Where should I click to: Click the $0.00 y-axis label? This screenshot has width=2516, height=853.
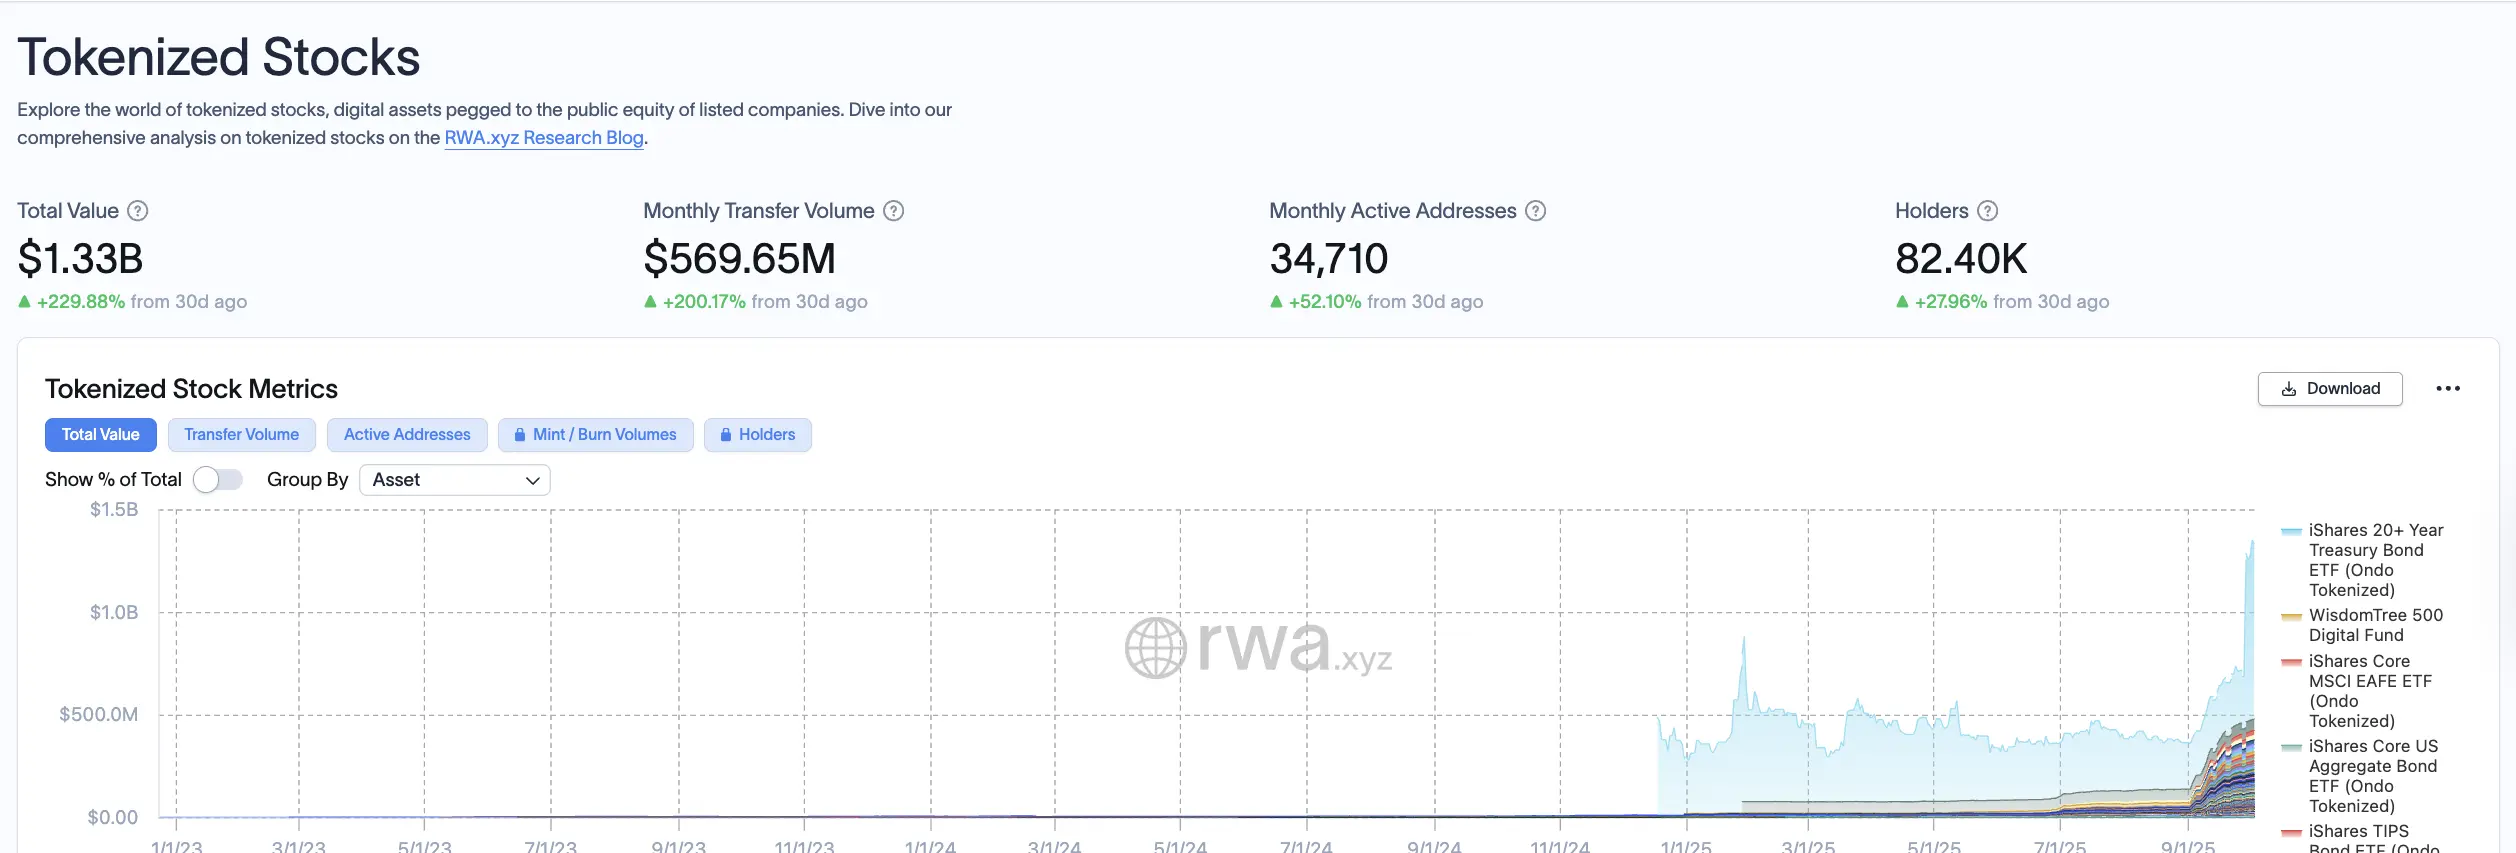(113, 818)
